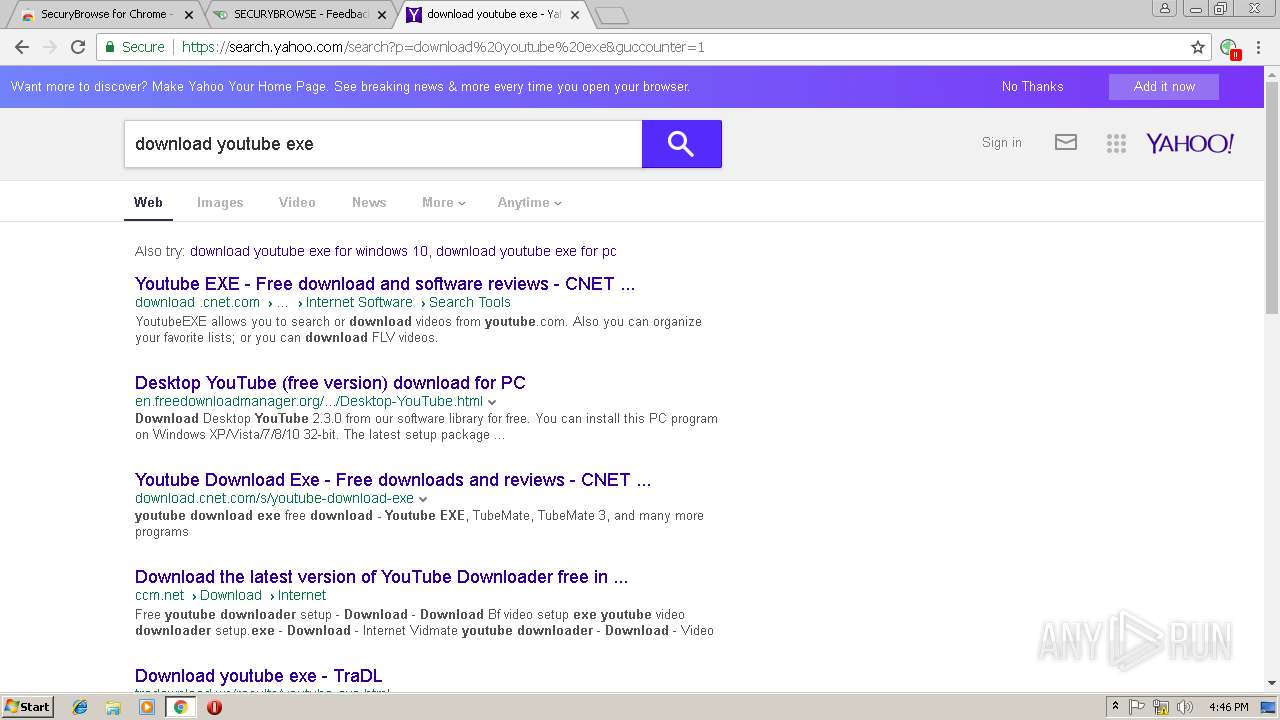Try download youtube exe for windows 10

(x=309, y=251)
